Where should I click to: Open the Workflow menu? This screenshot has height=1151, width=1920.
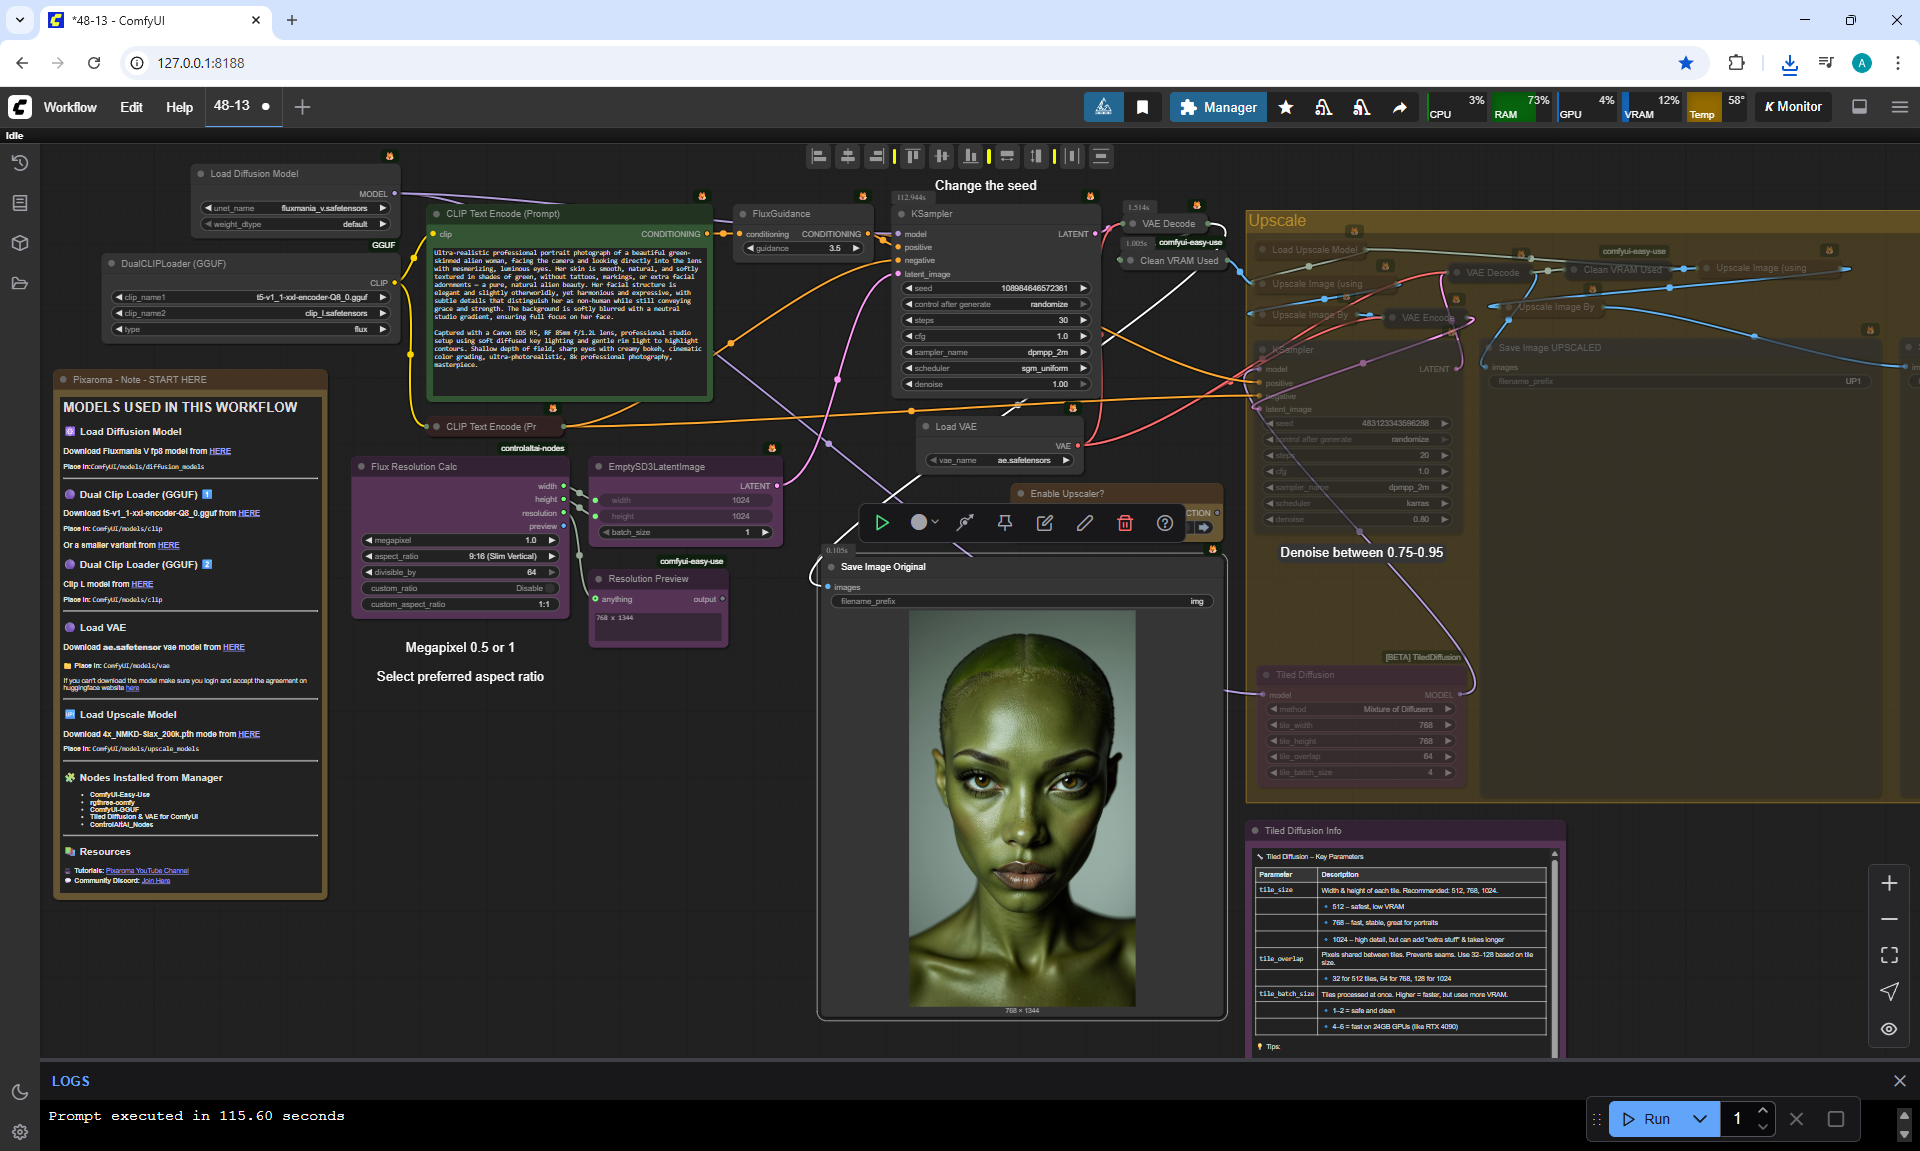tap(70, 107)
